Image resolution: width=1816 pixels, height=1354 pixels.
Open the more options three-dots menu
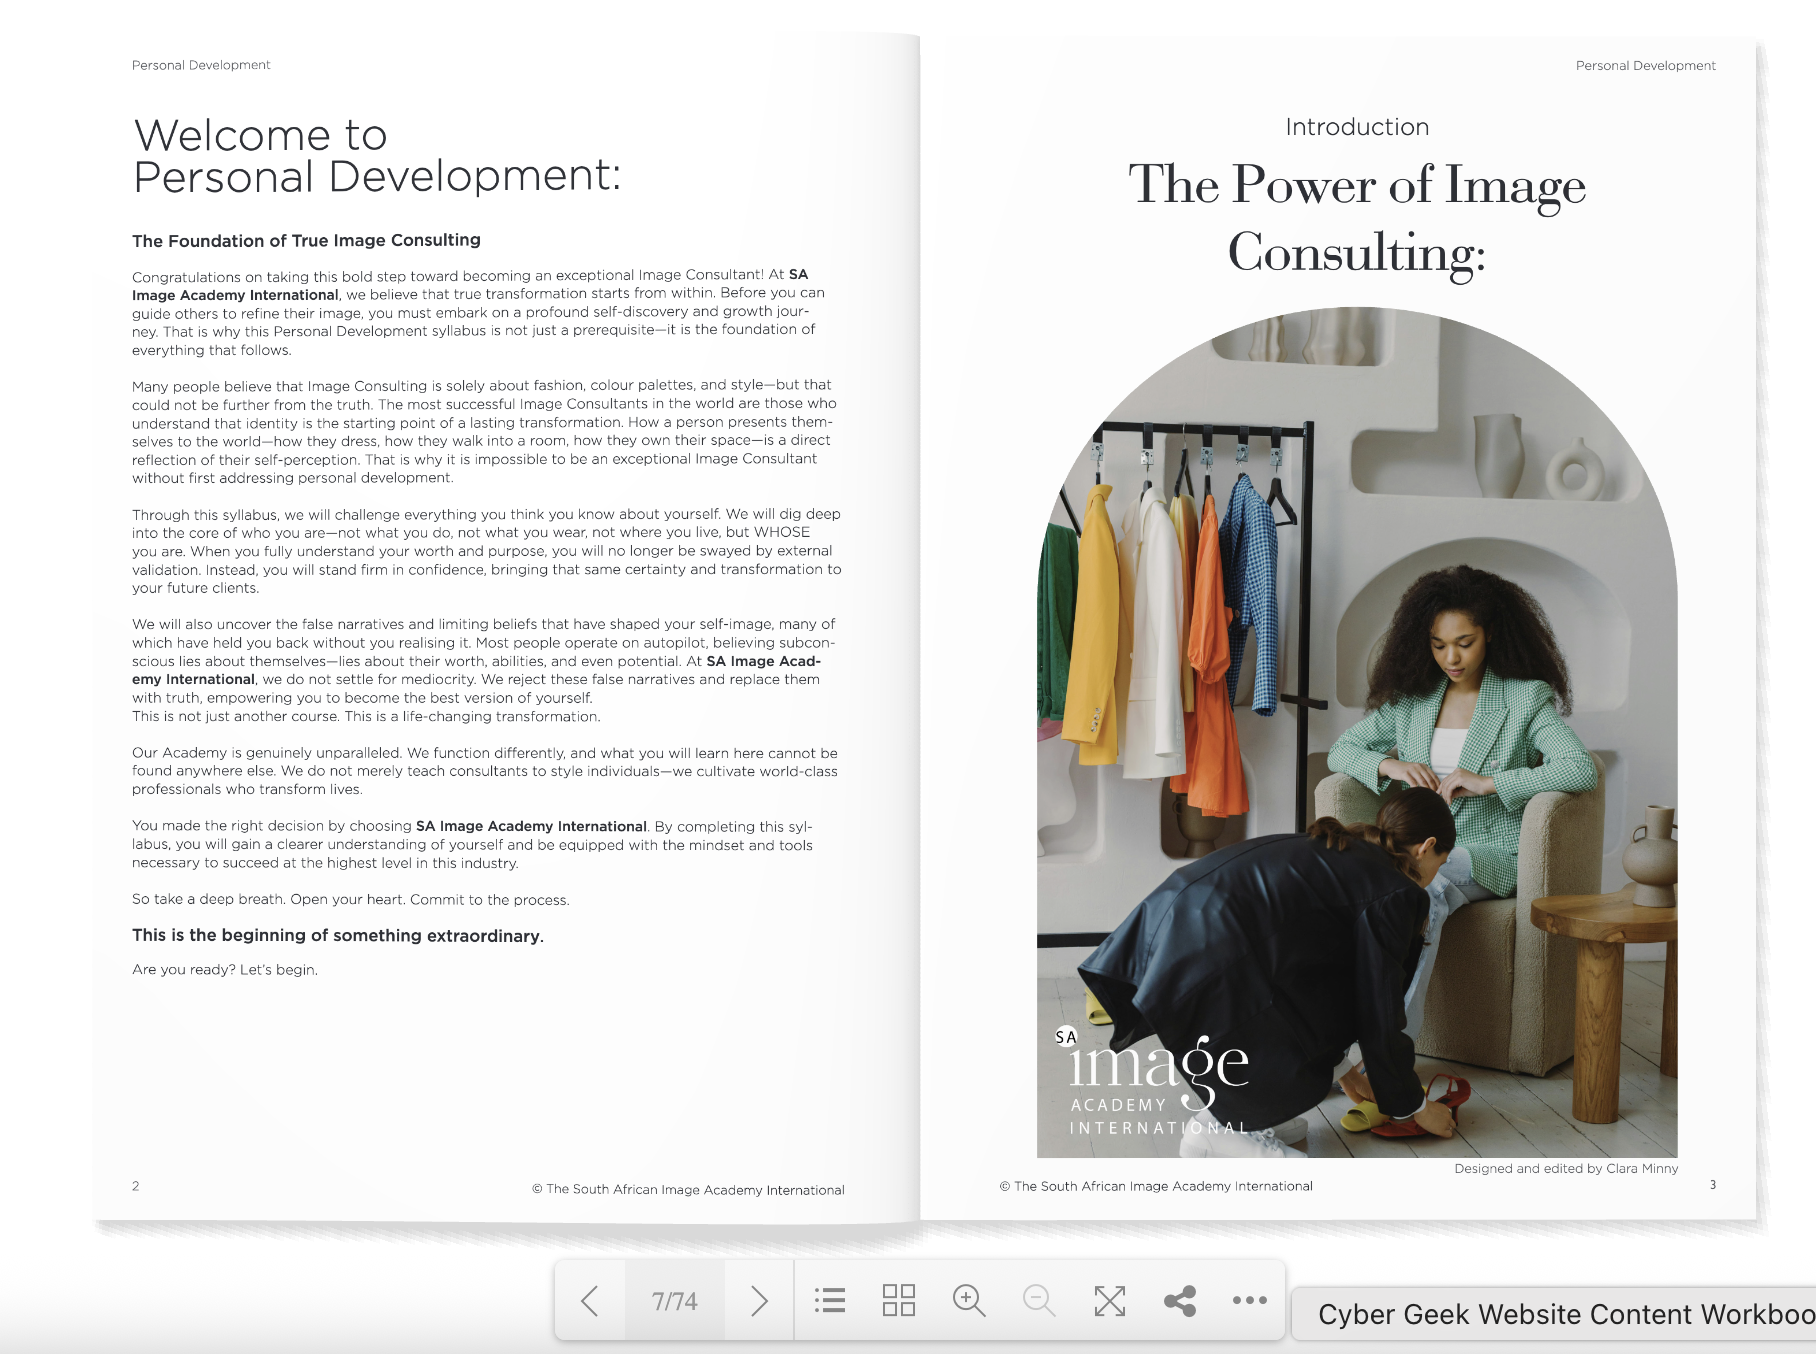point(1250,1300)
